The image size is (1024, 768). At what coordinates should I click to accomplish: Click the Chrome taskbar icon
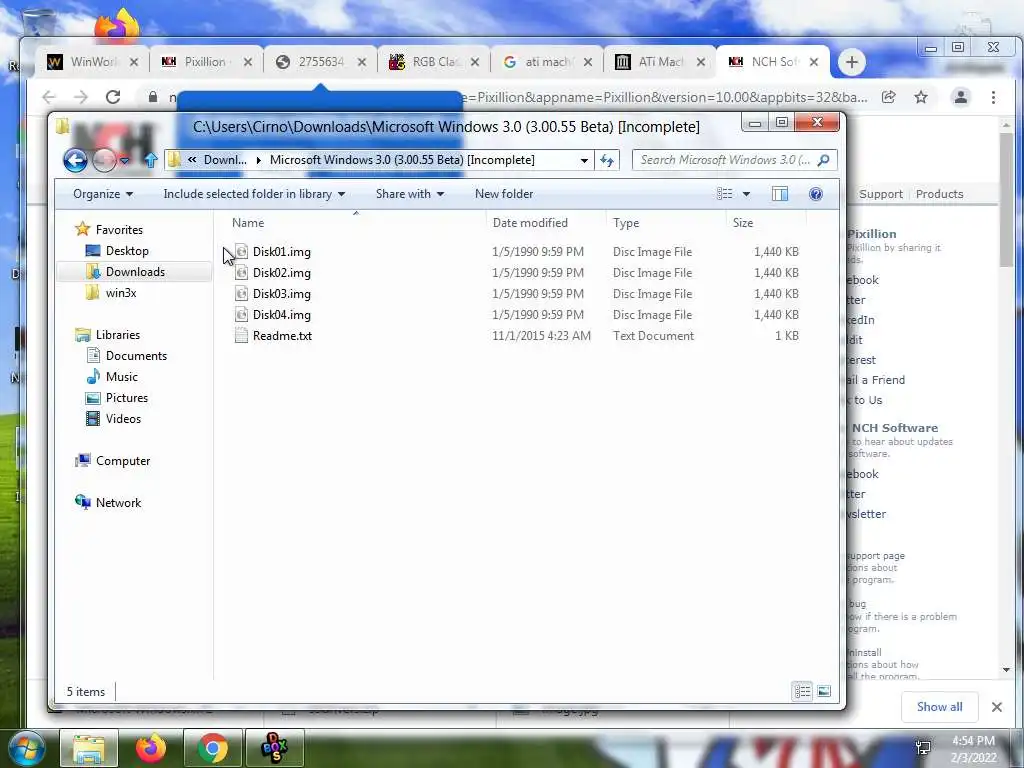[212, 748]
